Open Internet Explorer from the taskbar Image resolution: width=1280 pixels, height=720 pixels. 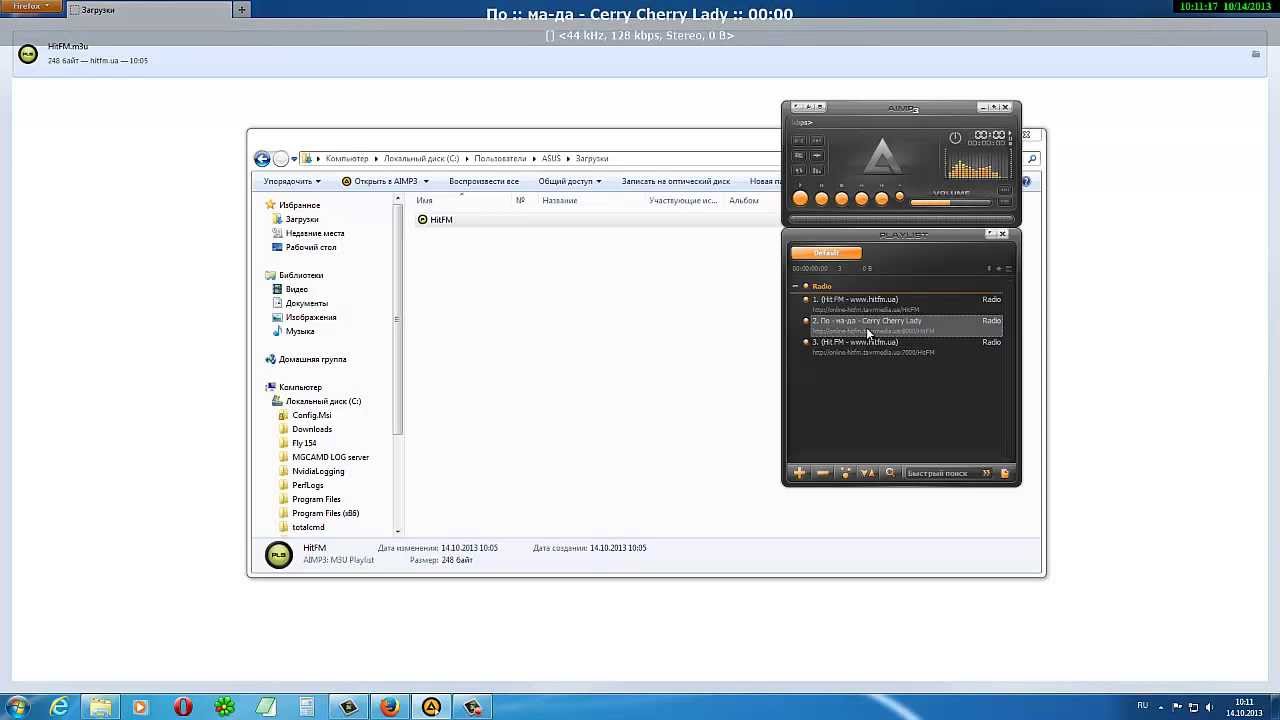60,707
